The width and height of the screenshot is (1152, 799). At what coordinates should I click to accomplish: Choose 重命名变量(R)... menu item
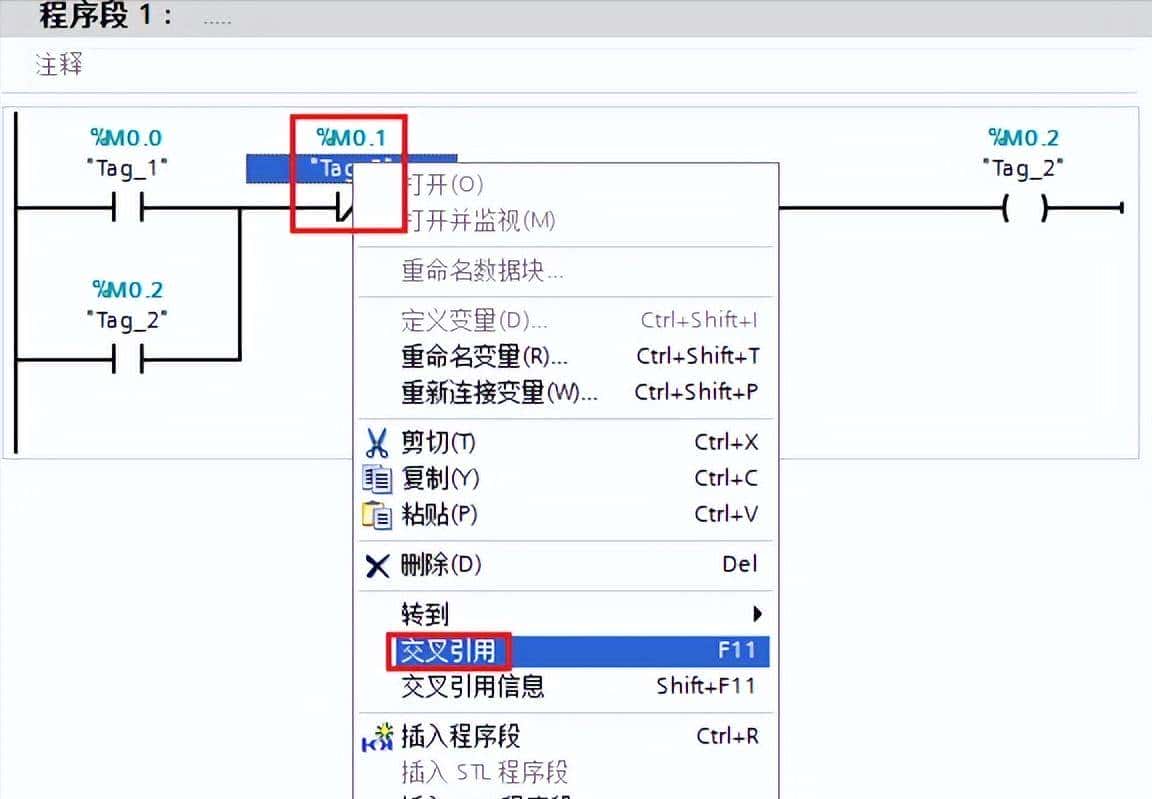coord(564,356)
